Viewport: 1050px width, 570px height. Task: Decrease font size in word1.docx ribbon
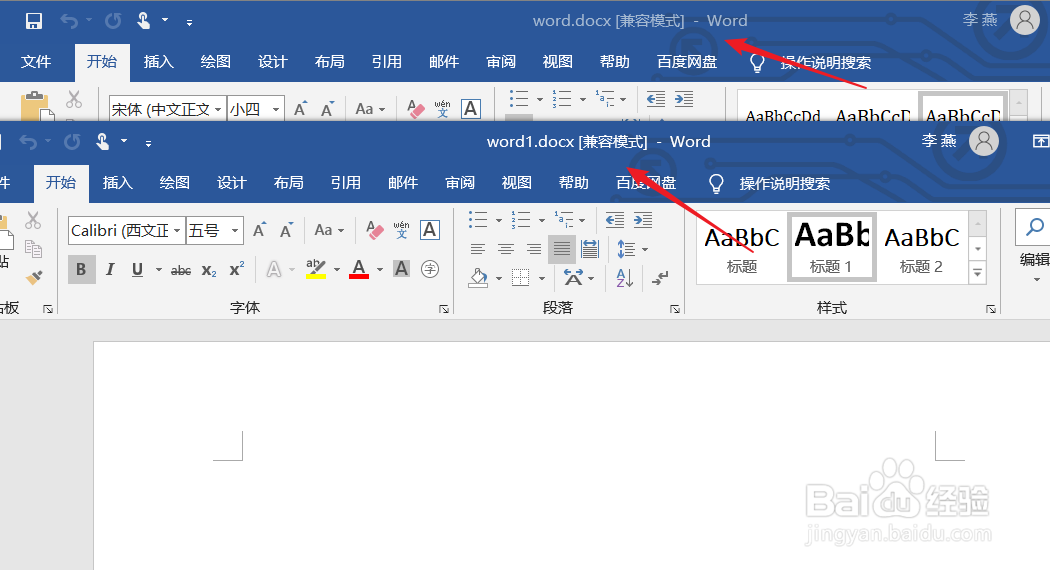(x=287, y=230)
